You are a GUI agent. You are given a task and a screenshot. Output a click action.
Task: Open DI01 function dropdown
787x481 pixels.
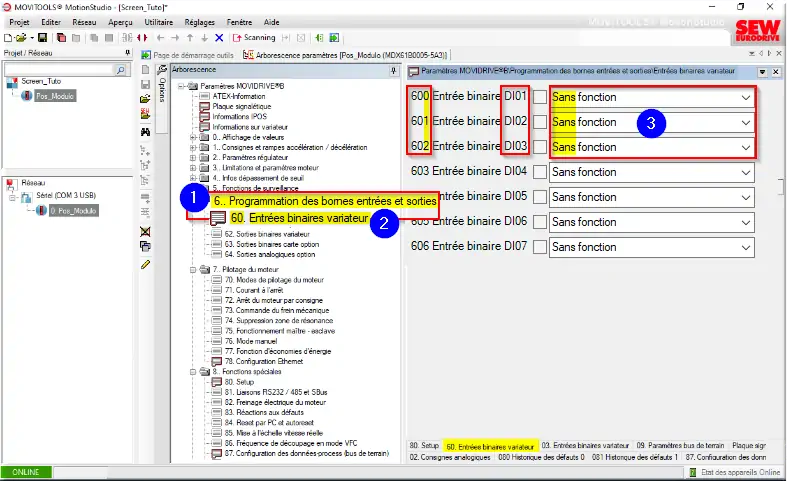[x=746, y=97]
